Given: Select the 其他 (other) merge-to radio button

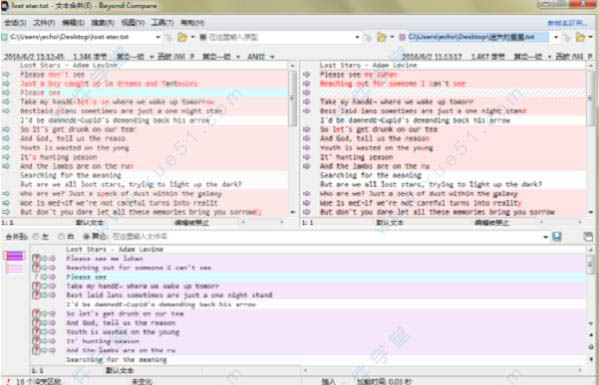Looking at the screenshot, I should click(86, 237).
